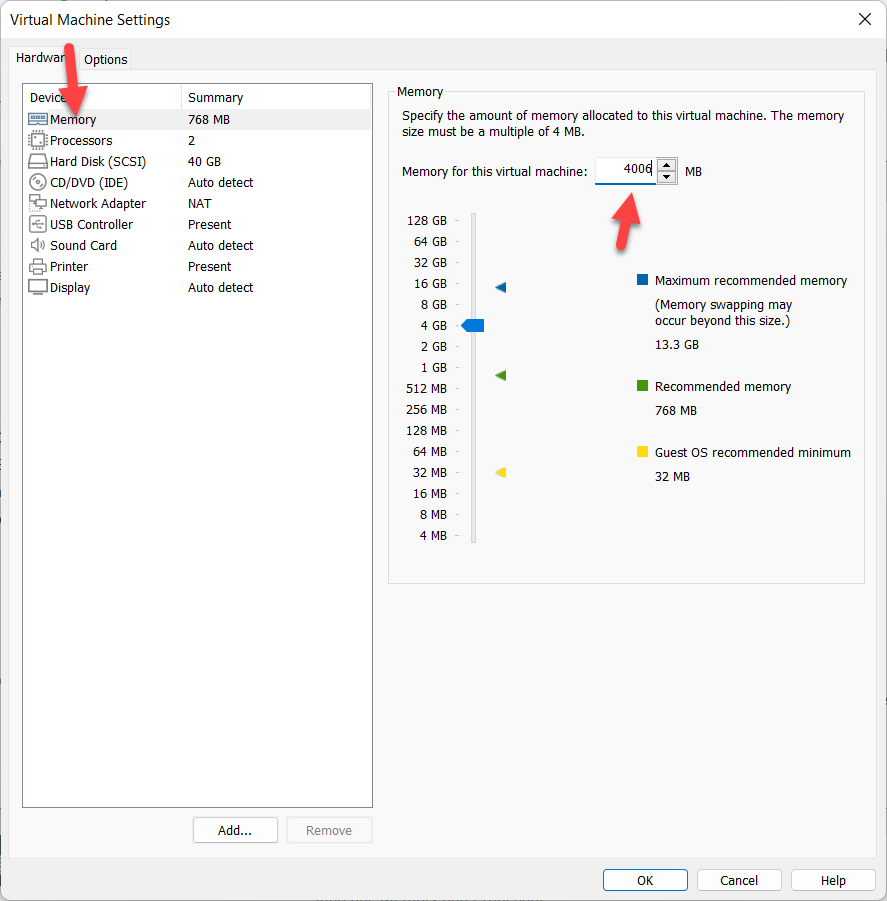Click the green recommended memory marker

click(501, 376)
